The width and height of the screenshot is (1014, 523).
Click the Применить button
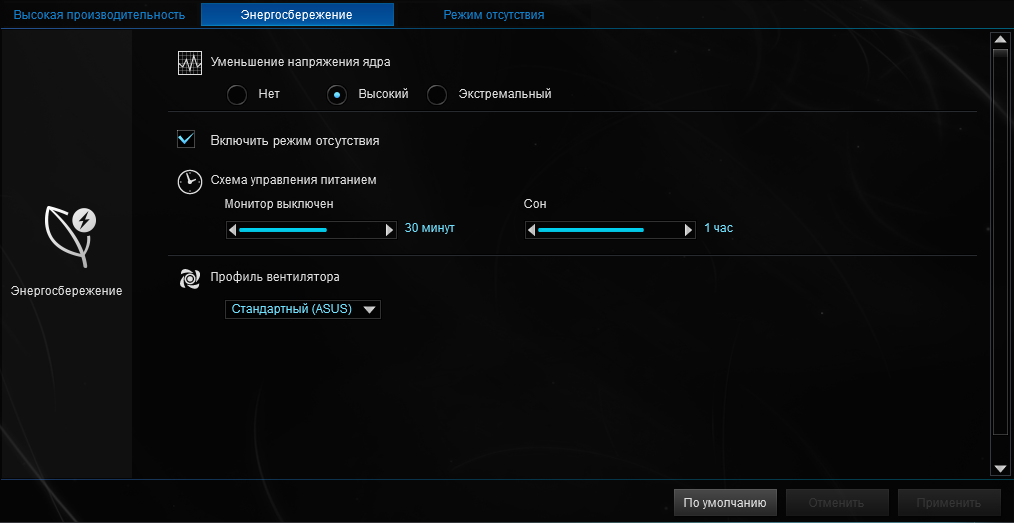coord(949,502)
